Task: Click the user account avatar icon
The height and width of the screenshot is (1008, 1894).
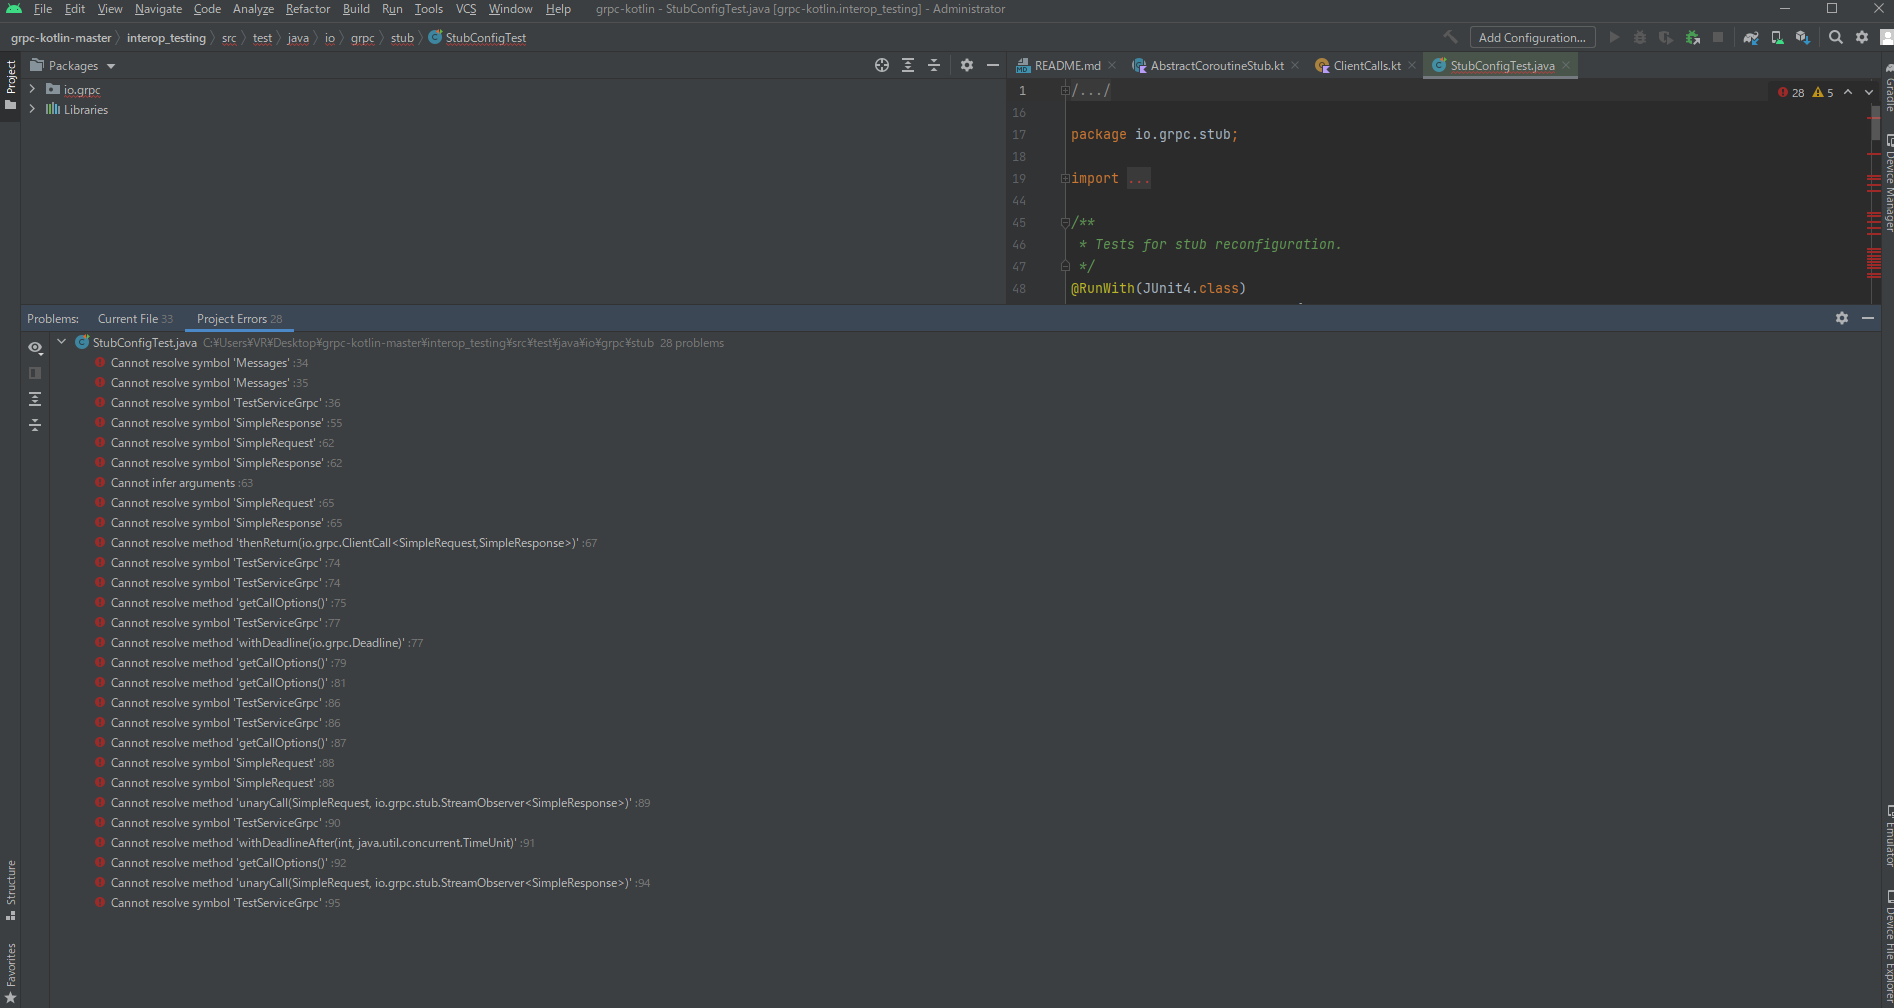Action: (x=1886, y=37)
